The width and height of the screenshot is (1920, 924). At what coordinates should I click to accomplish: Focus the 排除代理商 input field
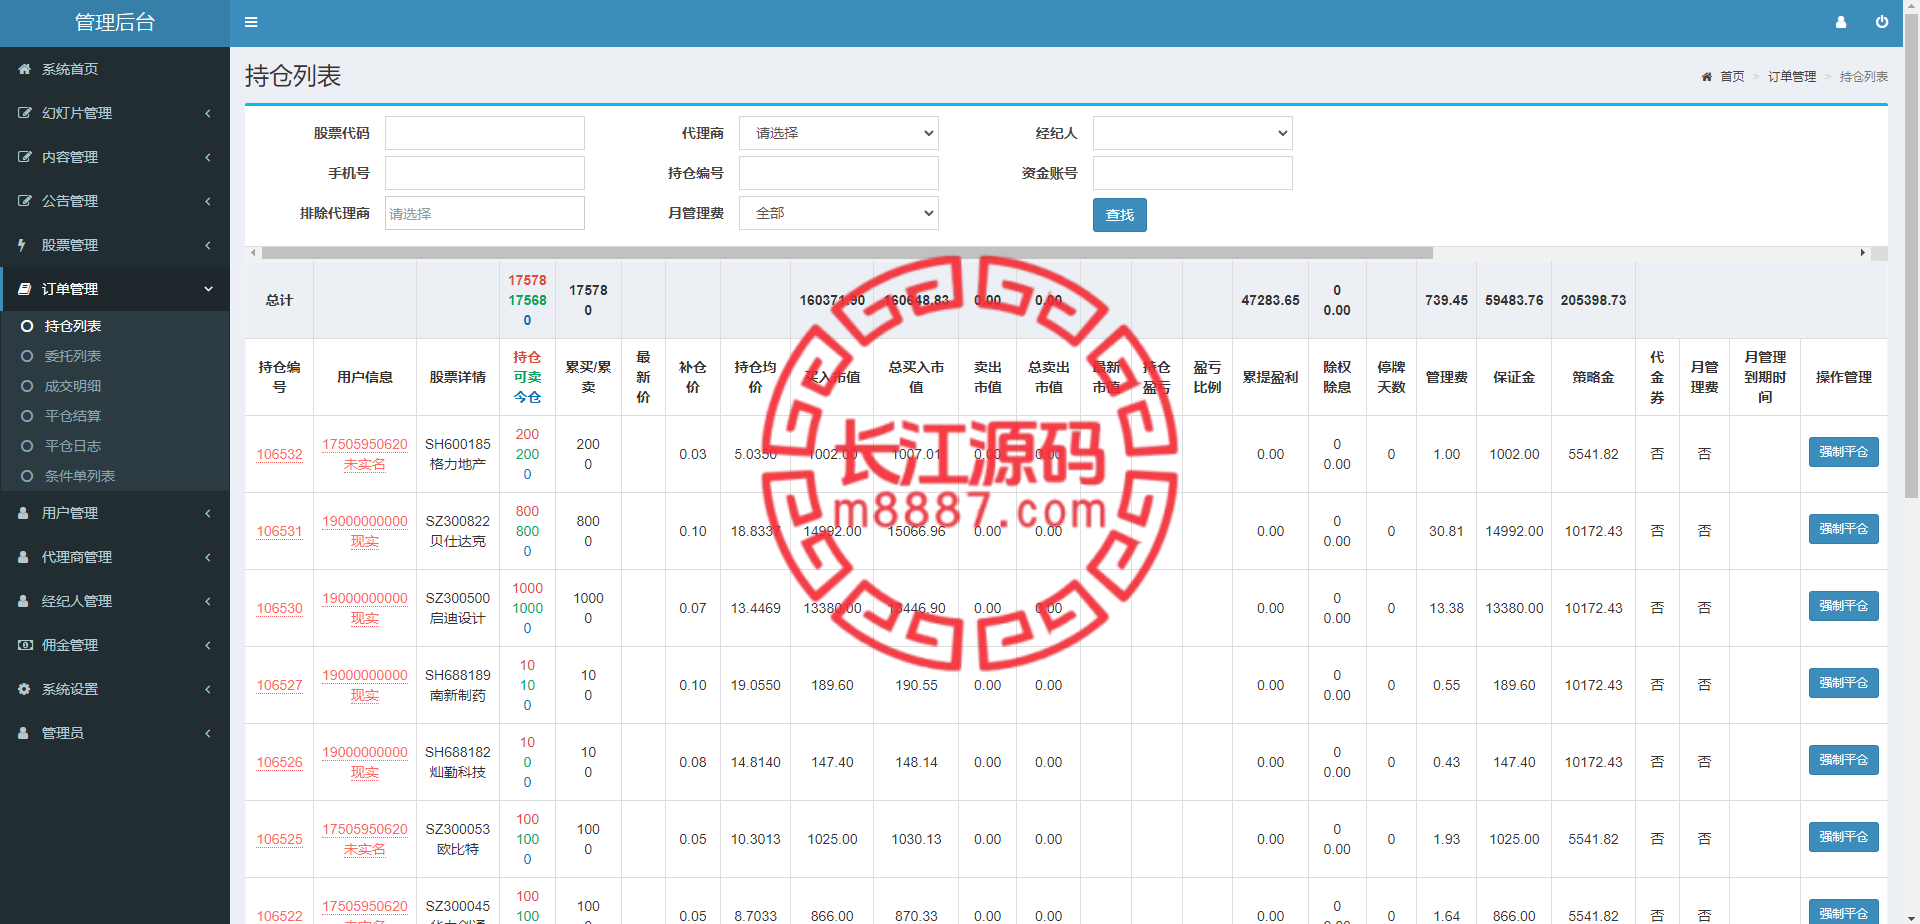(x=485, y=213)
